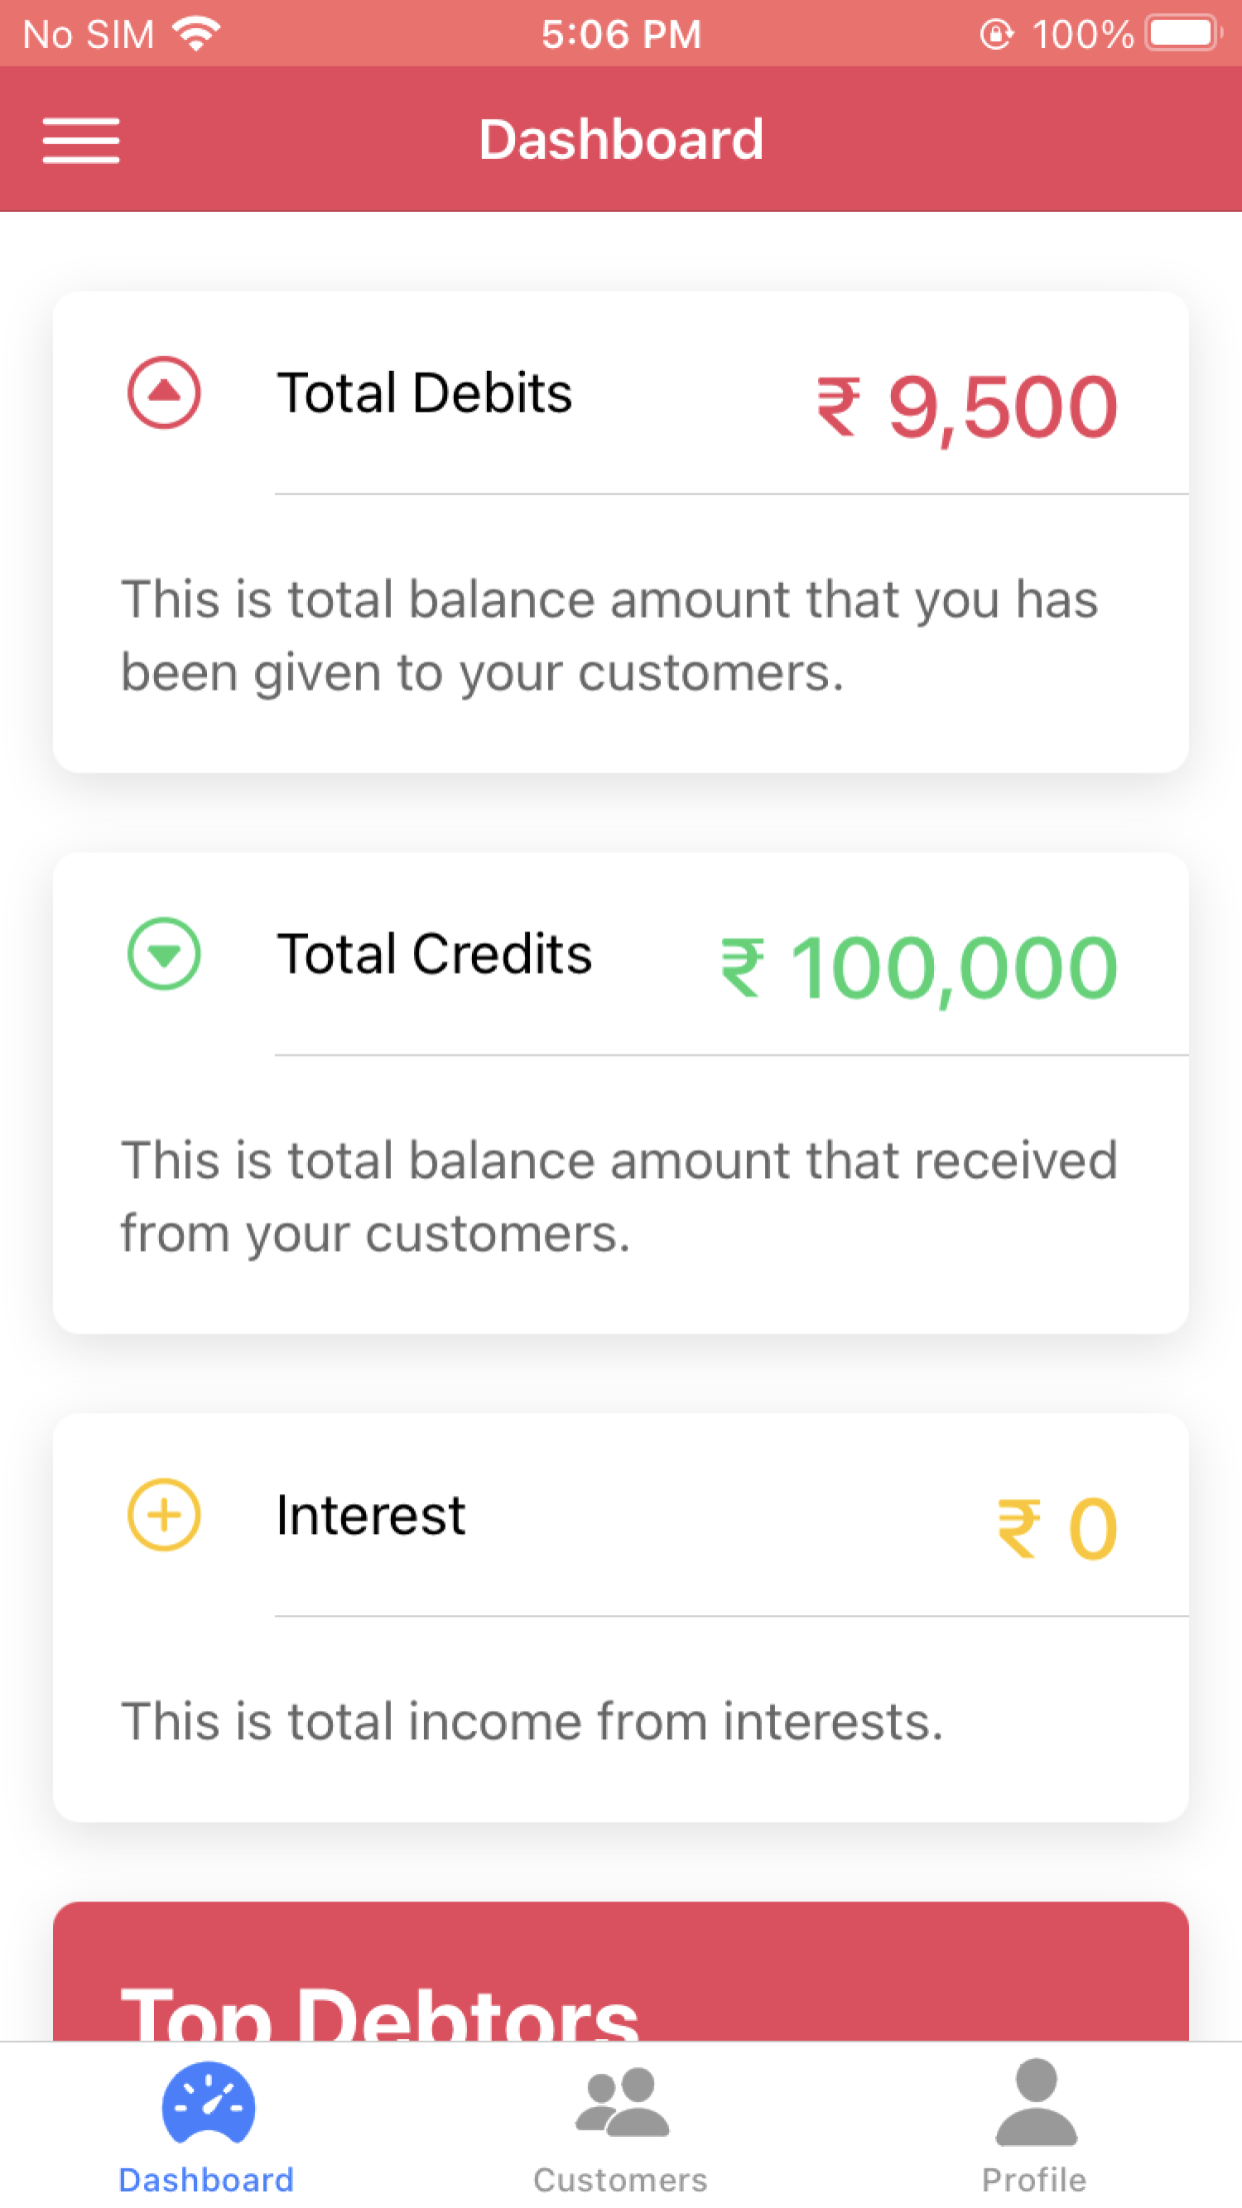
Task: Tap the yellow Interest plus icon
Action: click(164, 1514)
